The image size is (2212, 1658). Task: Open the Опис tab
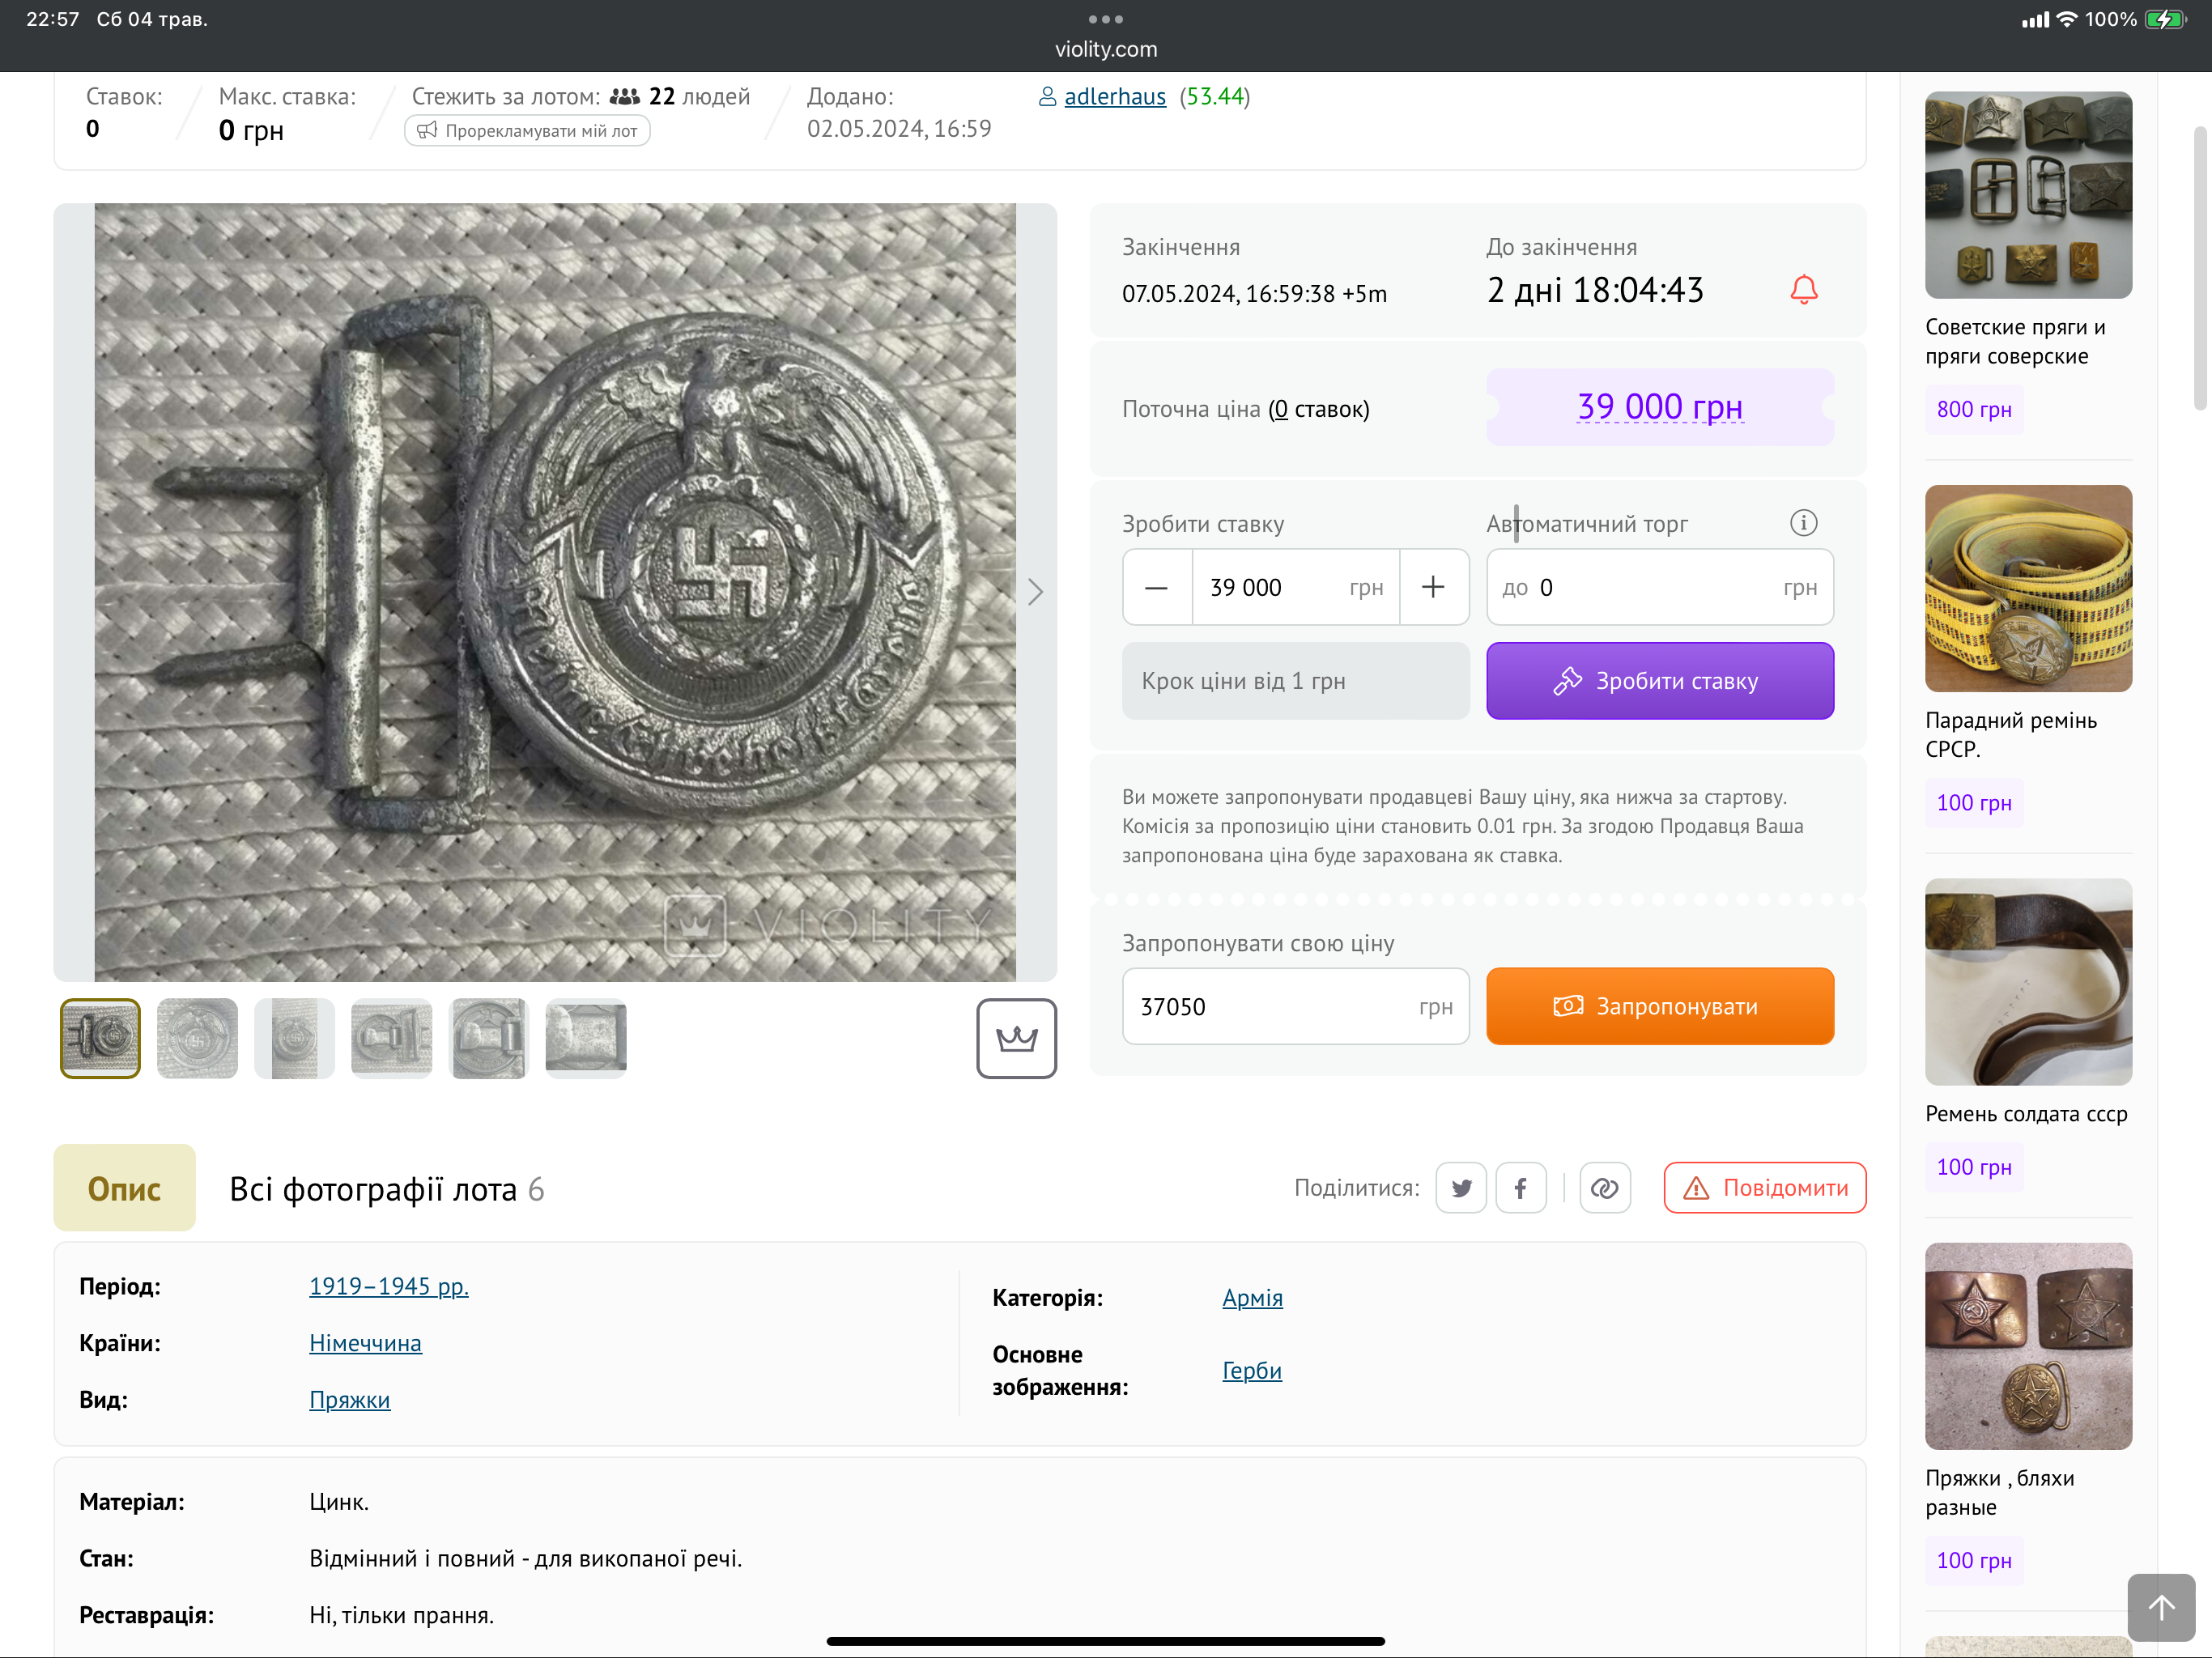(x=124, y=1188)
